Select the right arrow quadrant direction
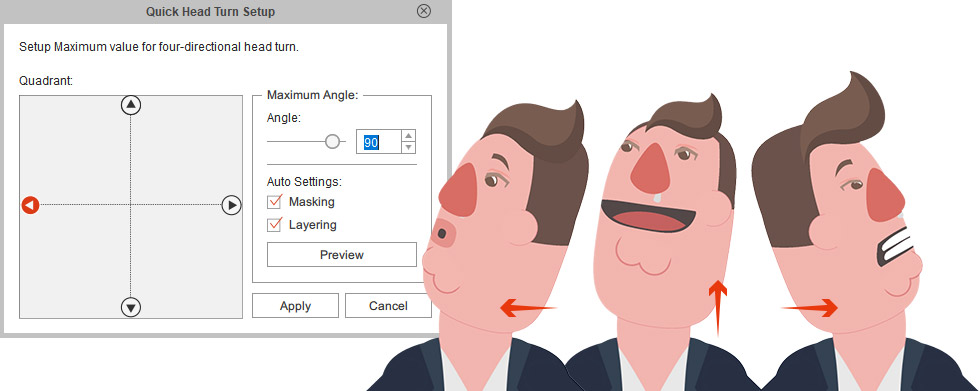The width and height of the screenshot is (979, 391). click(x=232, y=205)
